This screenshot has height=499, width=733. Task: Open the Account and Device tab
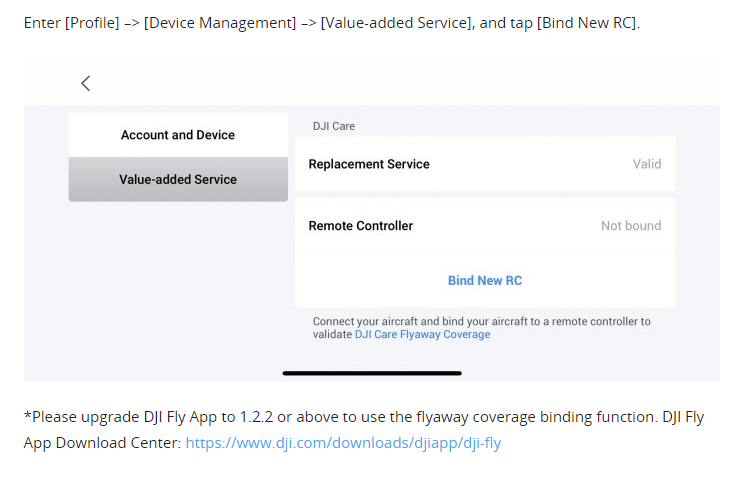pos(178,135)
